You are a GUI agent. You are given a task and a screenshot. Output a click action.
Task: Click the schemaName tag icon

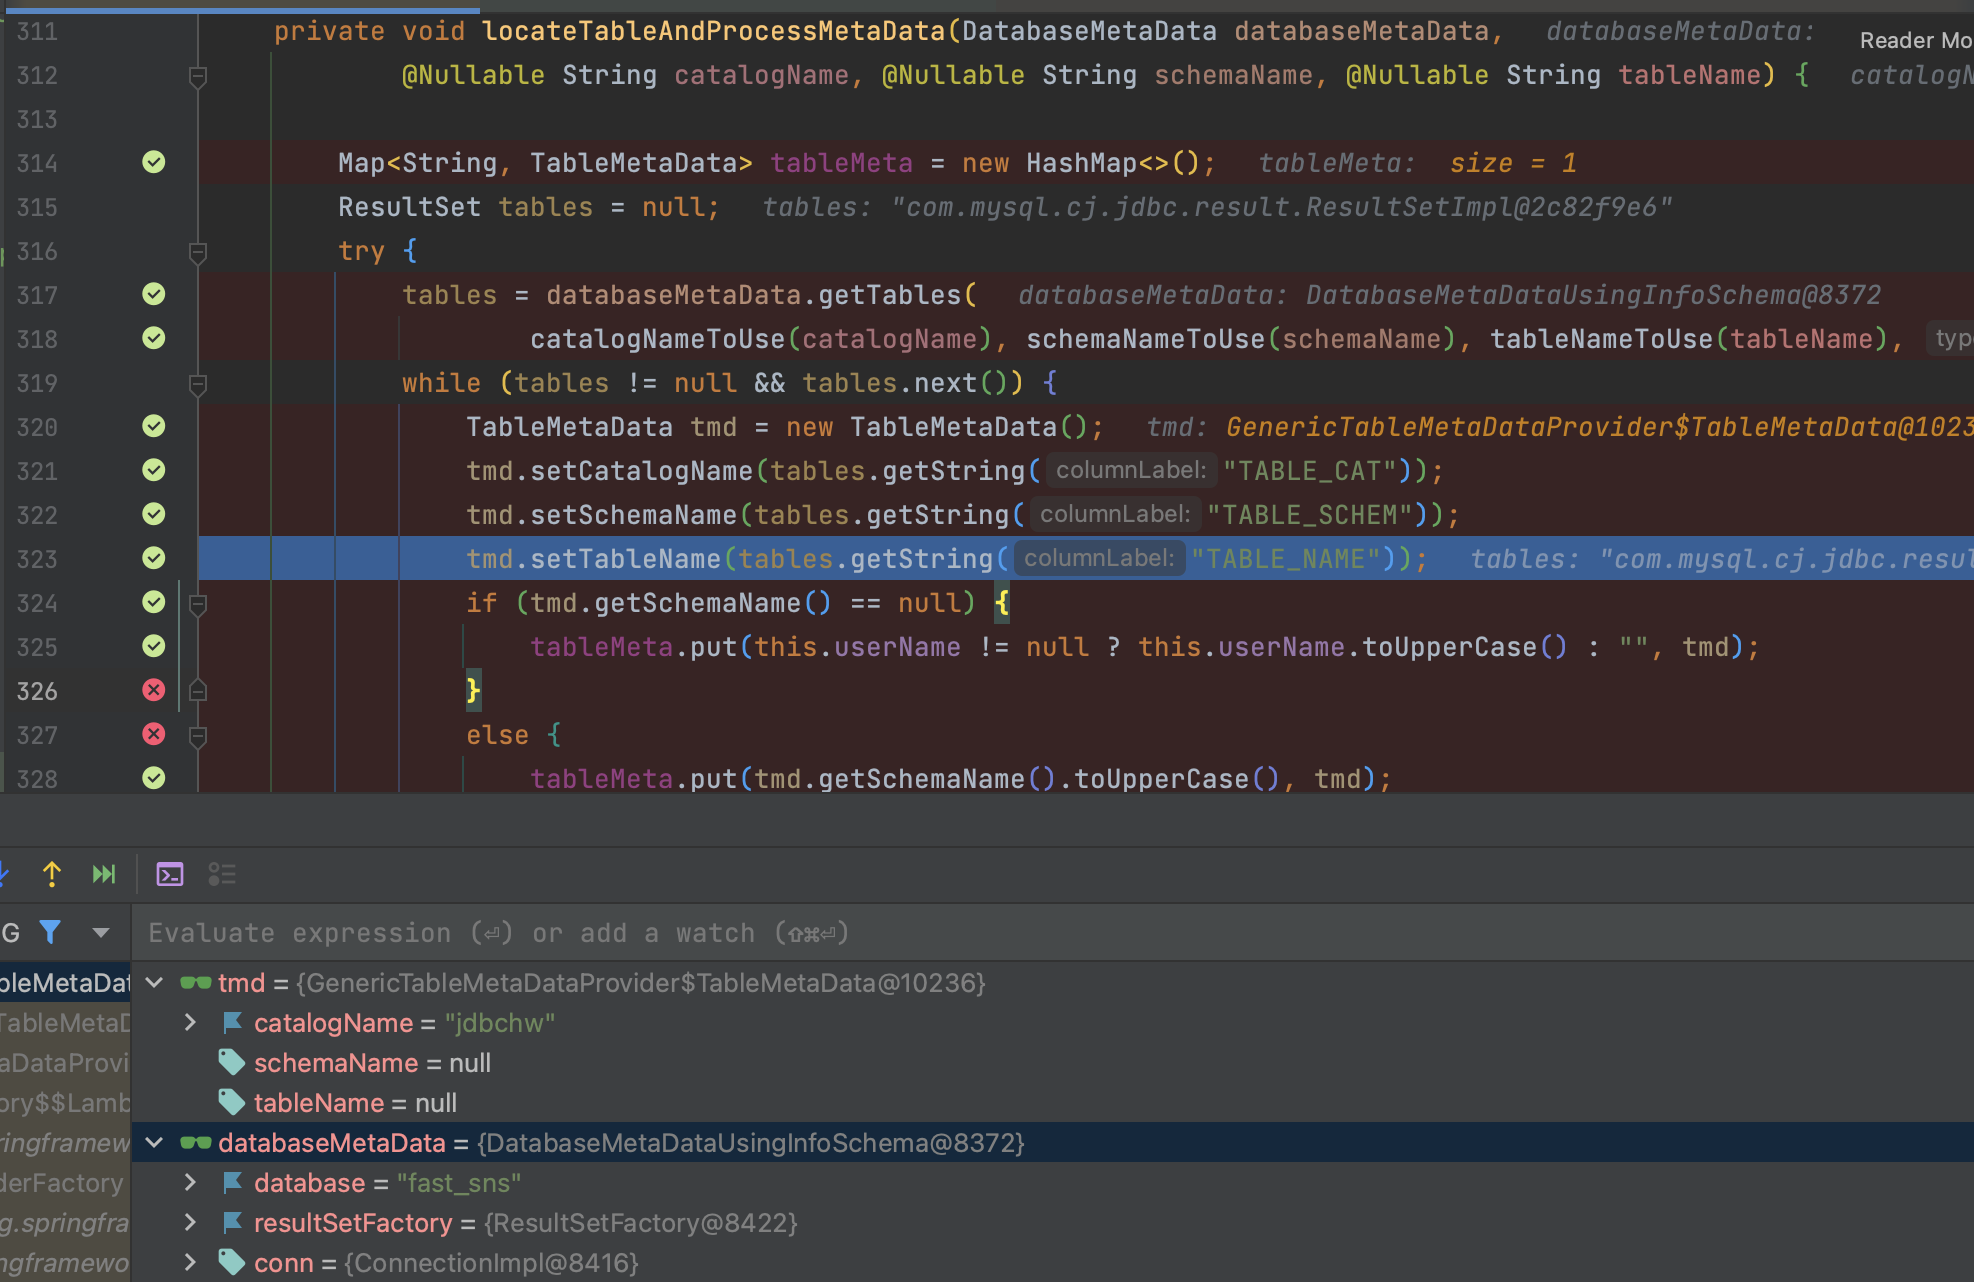(x=232, y=1062)
